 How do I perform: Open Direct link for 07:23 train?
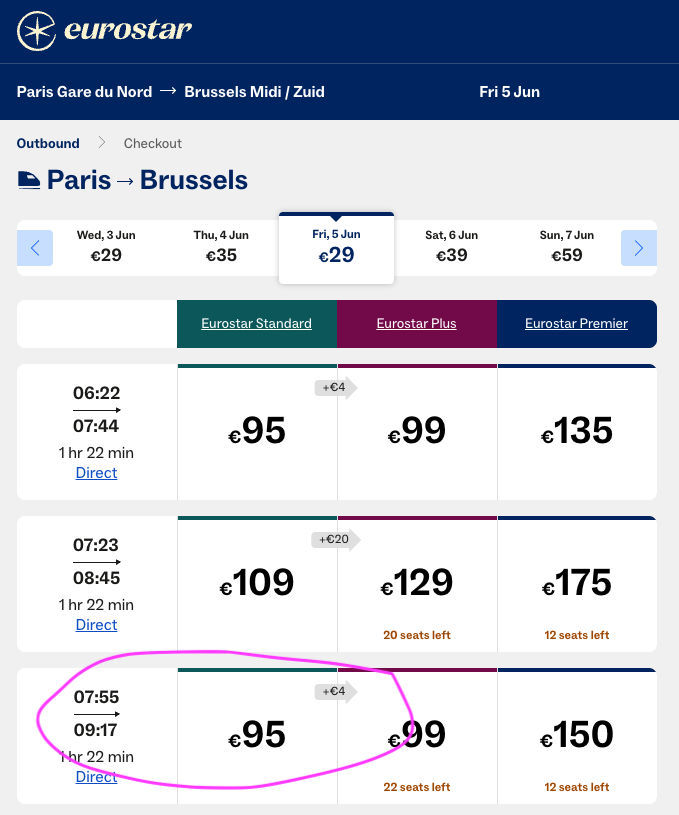(96, 625)
